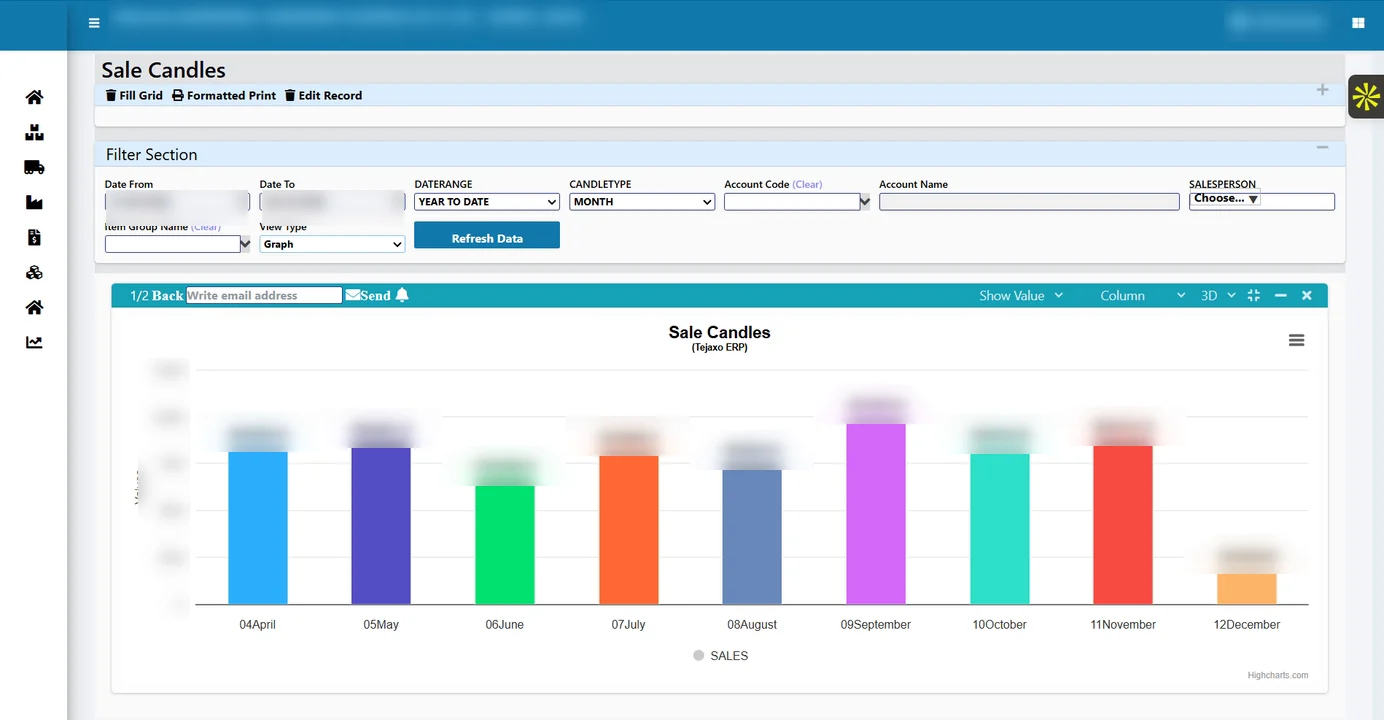Click the Sale Candles chart title
The height and width of the screenshot is (720, 1384).
point(719,332)
